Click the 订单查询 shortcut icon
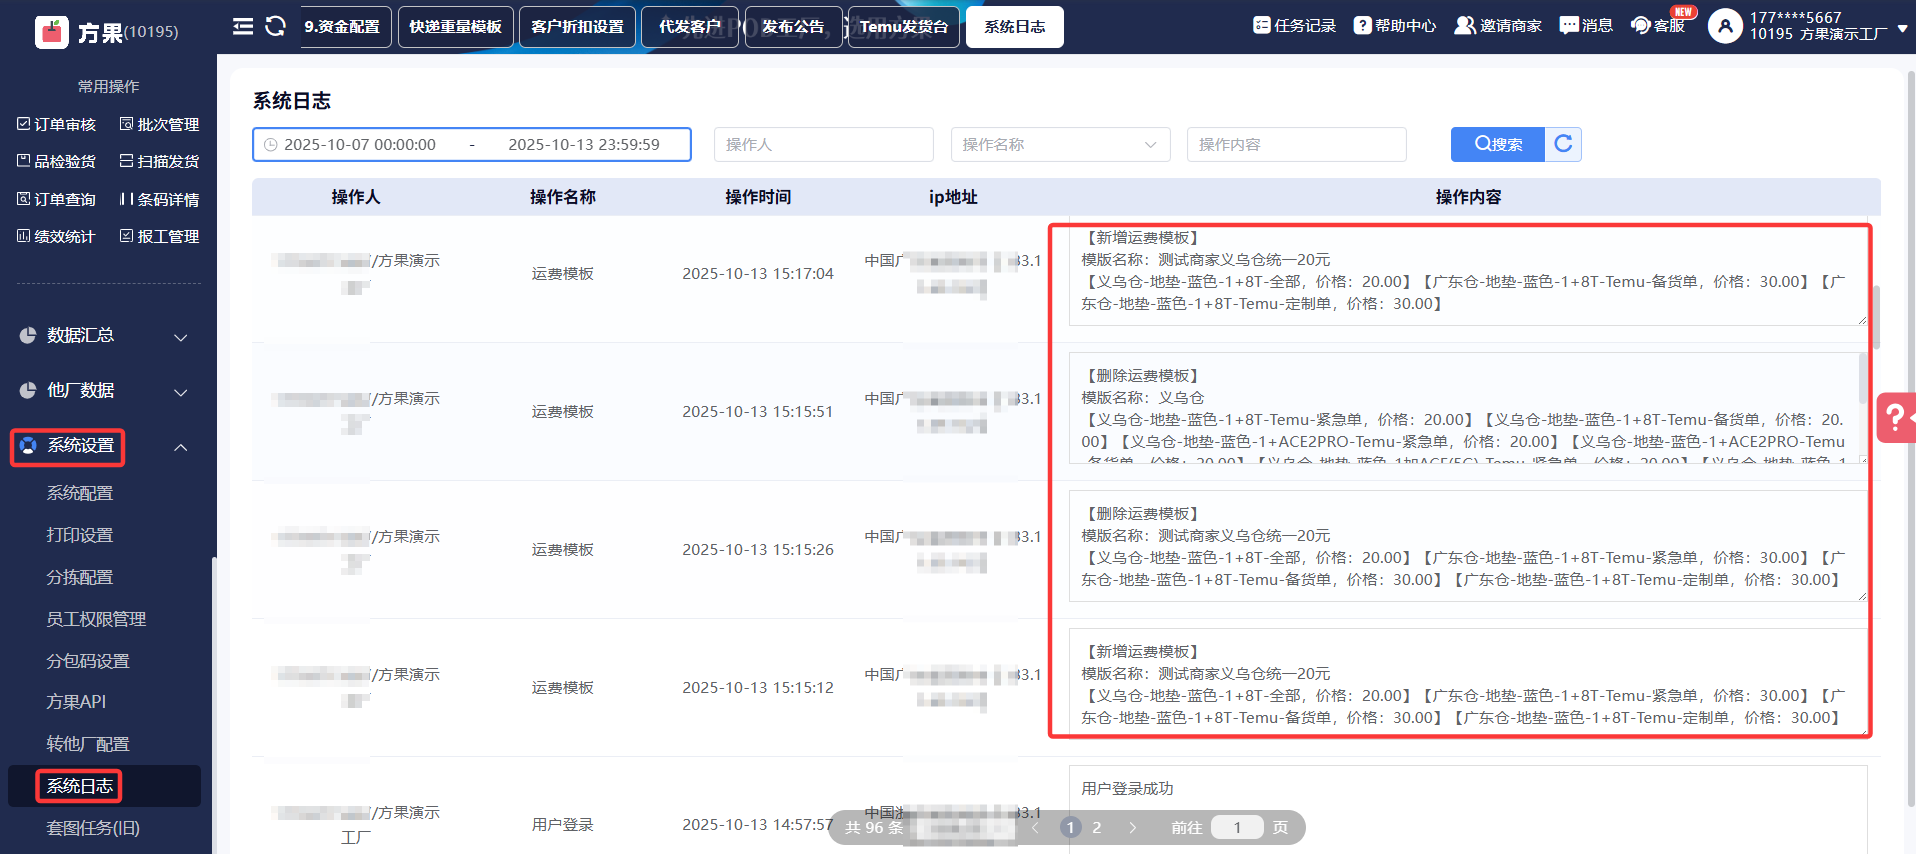The width and height of the screenshot is (1916, 854). (24, 199)
